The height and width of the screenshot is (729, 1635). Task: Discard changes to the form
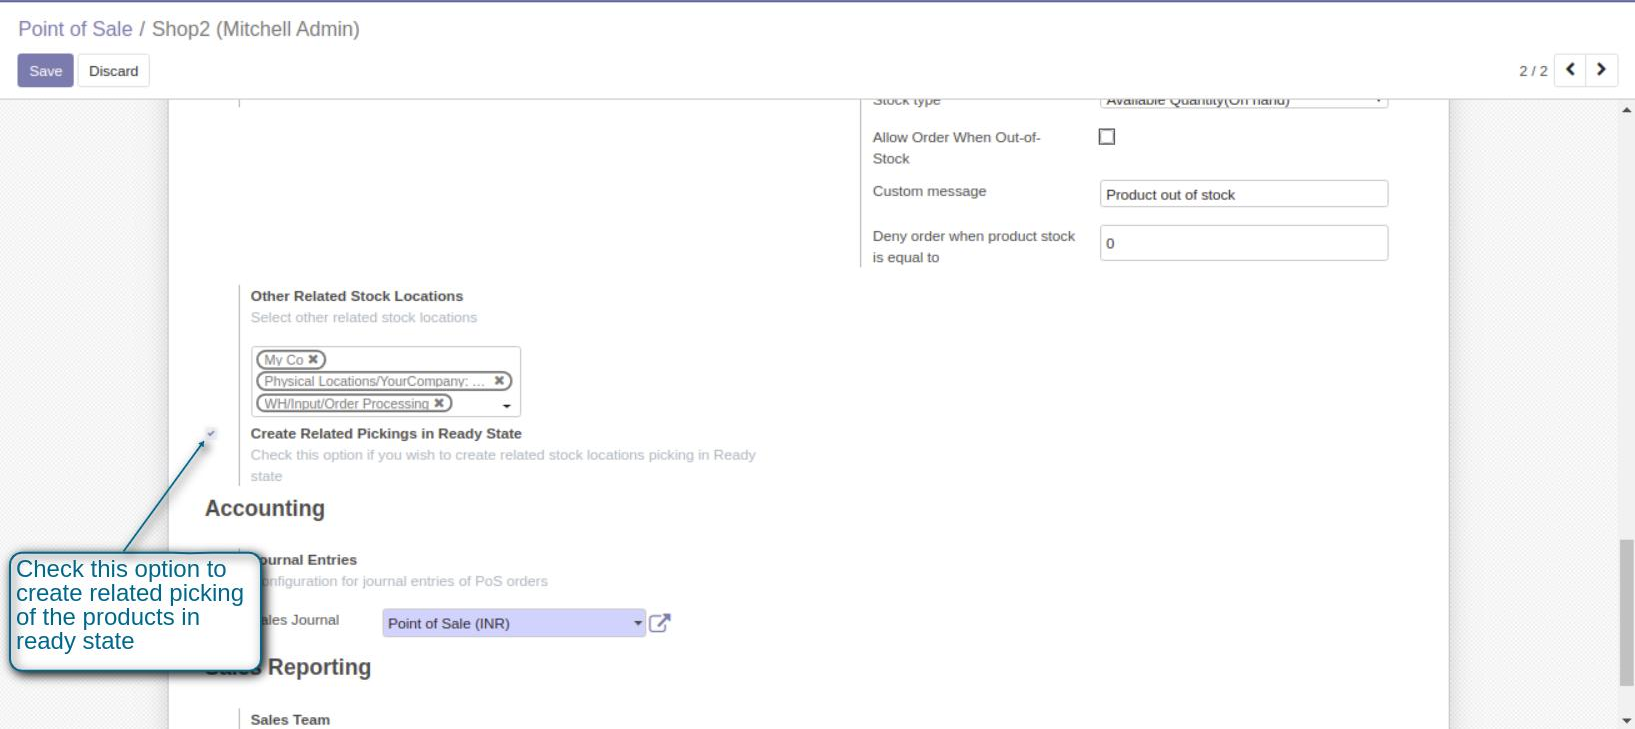pyautogui.click(x=113, y=71)
